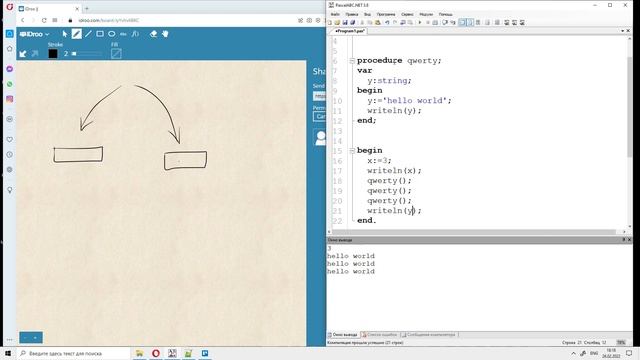Open settings gear in the Opera sidebar
Screen dimensions: 640x360
pyautogui.click(x=10, y=169)
